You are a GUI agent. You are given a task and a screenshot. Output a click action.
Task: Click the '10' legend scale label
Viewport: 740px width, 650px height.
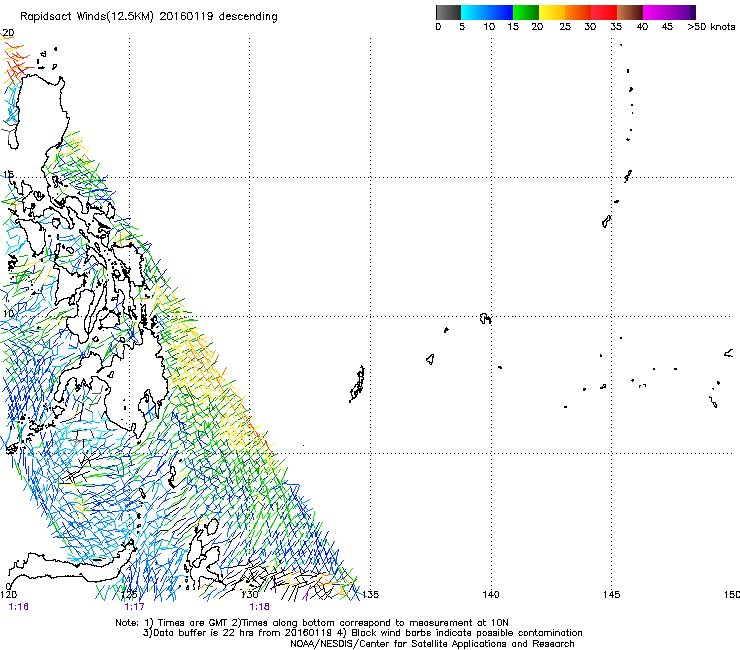pyautogui.click(x=489, y=27)
